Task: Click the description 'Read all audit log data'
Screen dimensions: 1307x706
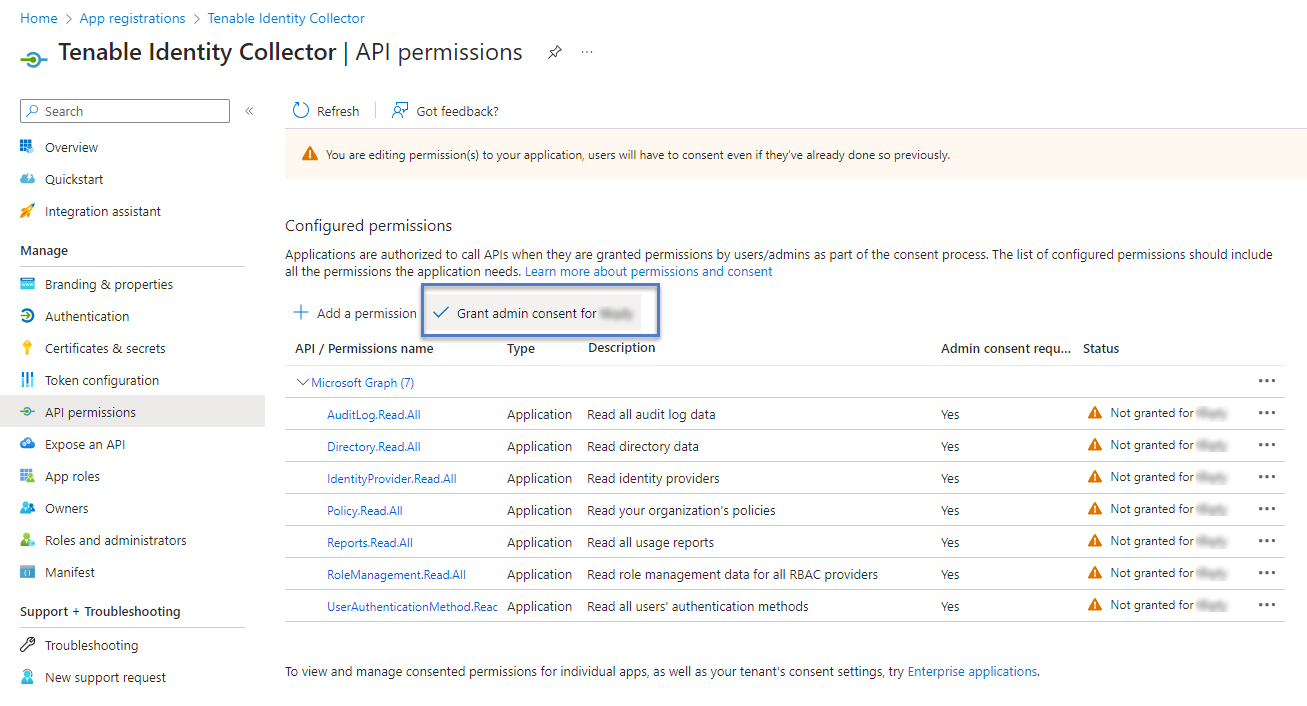Action: [x=651, y=414]
